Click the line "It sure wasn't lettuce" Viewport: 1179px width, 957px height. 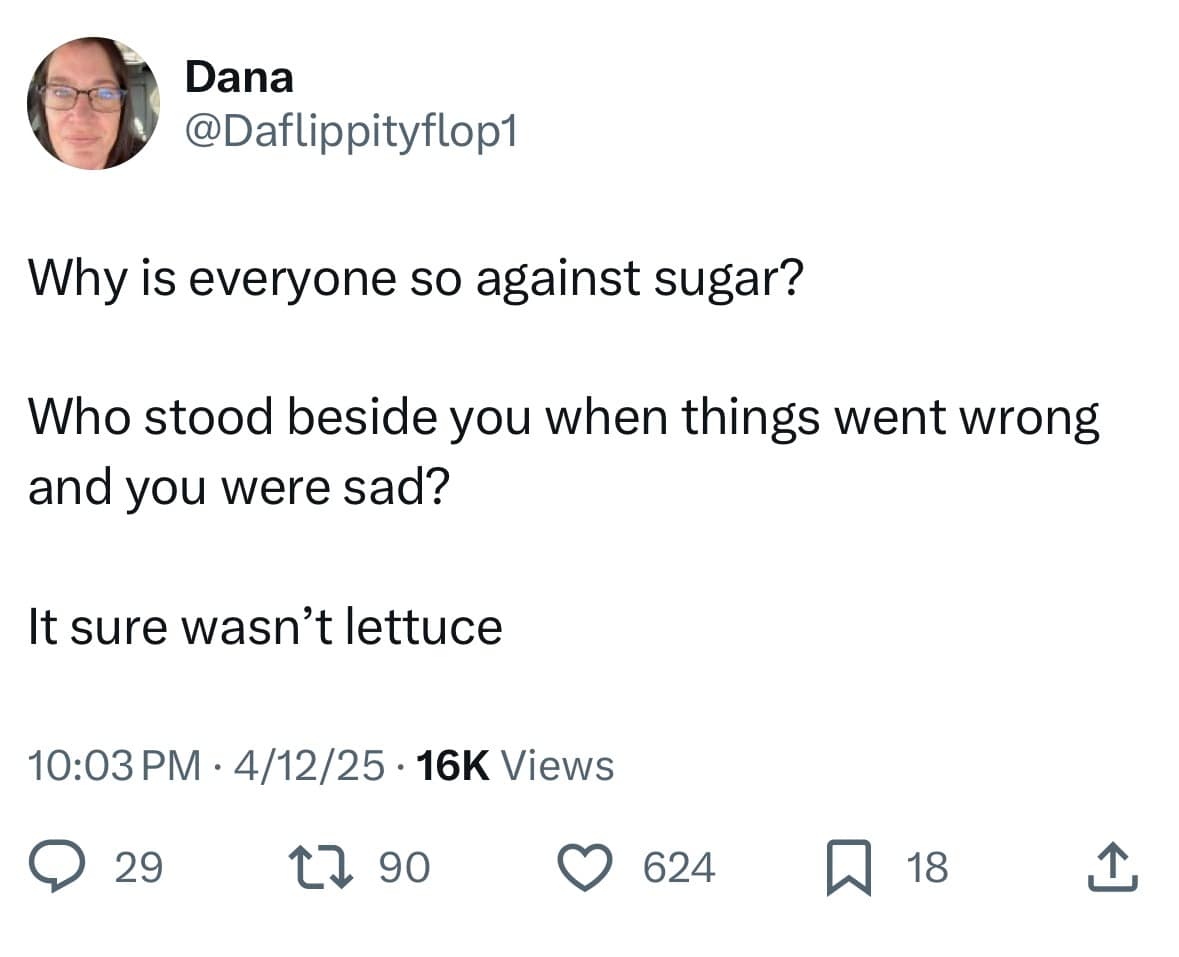(x=264, y=627)
